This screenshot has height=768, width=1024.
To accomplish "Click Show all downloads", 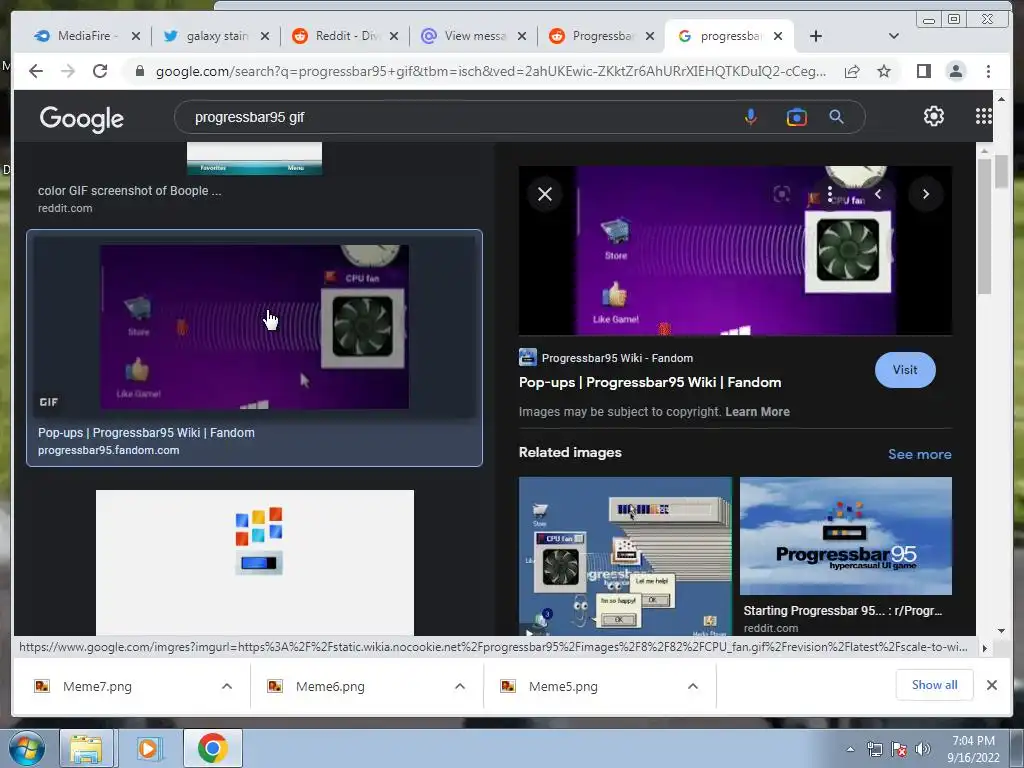I will coord(935,684).
